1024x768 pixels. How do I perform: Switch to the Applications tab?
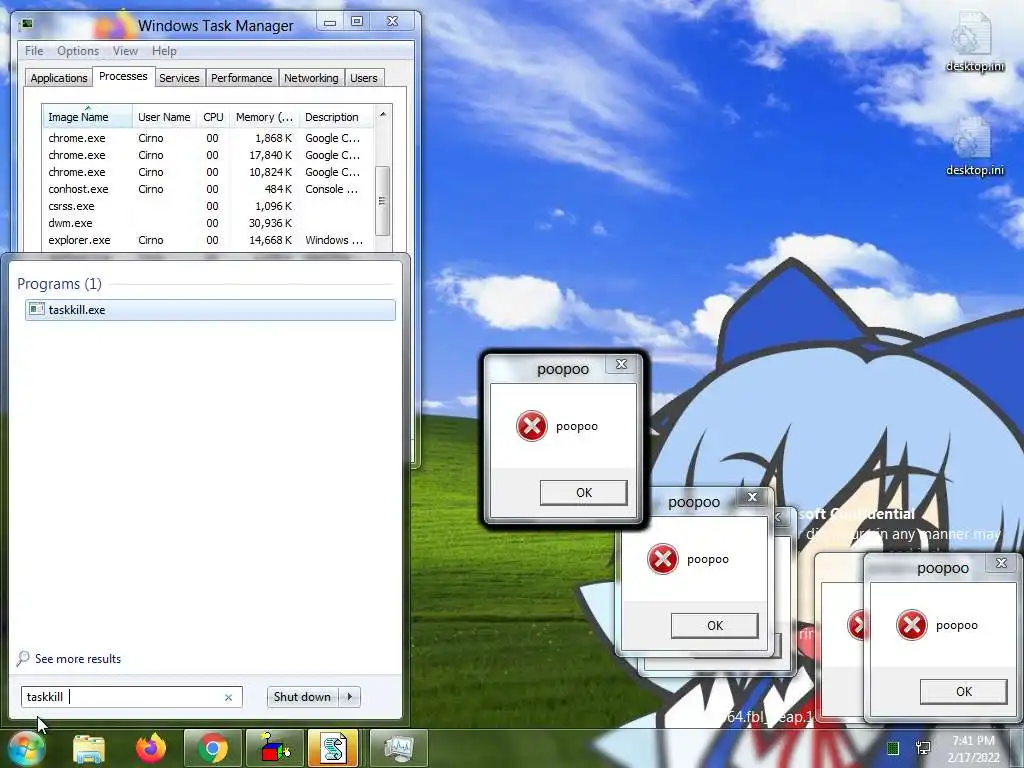[59, 78]
